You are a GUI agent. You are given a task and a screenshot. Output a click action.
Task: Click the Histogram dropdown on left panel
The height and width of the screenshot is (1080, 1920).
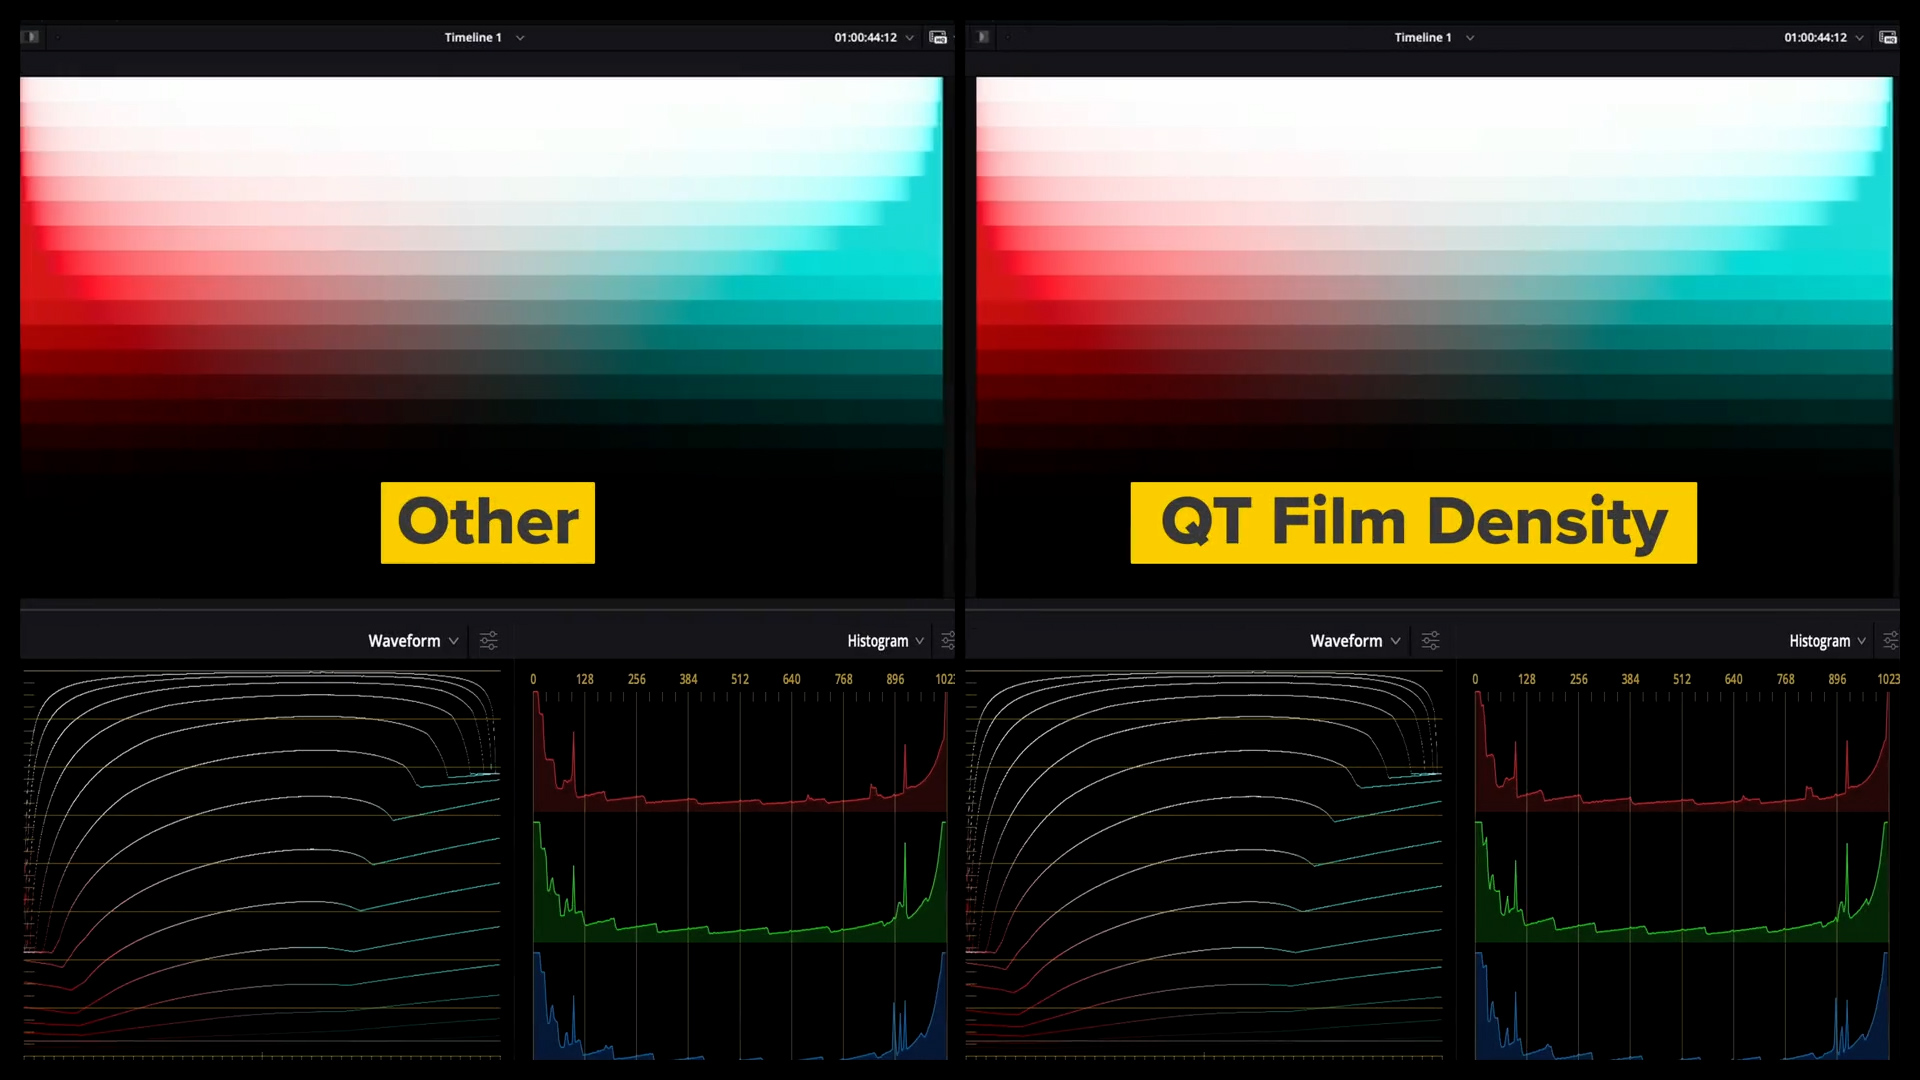click(884, 640)
